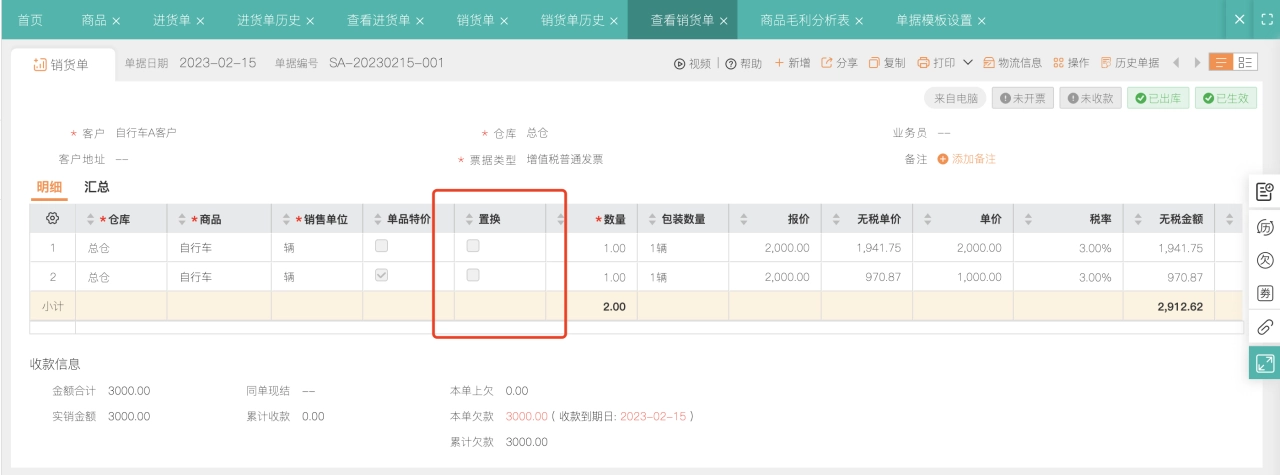Image resolution: width=1280 pixels, height=475 pixels.
Task: Open the 历史单据 history documents
Action: tap(1130, 63)
